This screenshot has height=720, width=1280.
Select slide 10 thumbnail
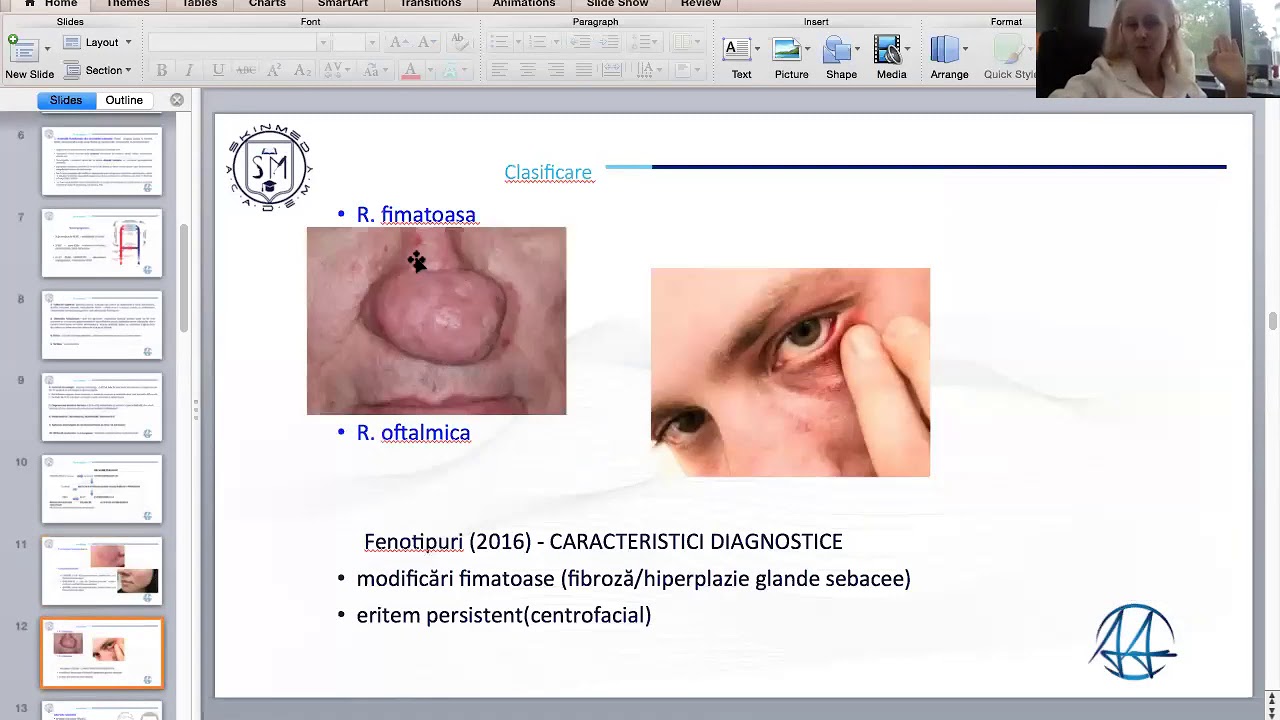coord(101,489)
